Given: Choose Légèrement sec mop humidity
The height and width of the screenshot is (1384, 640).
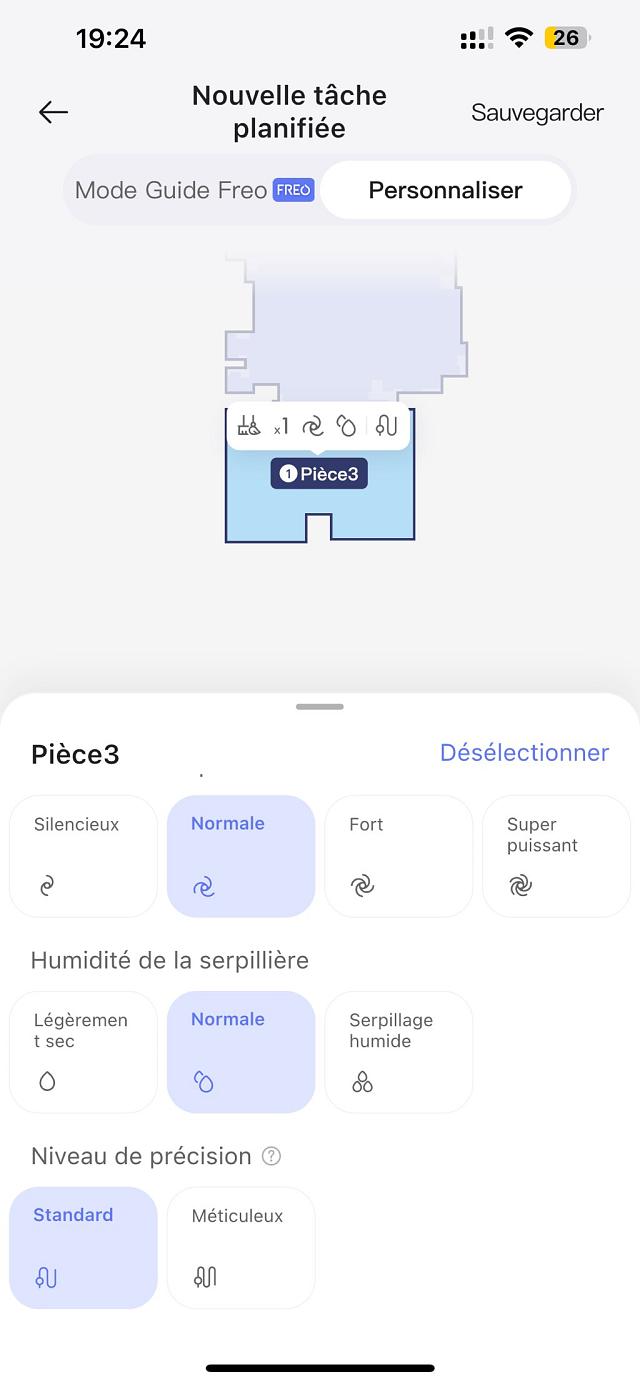Looking at the screenshot, I should pos(83,1052).
